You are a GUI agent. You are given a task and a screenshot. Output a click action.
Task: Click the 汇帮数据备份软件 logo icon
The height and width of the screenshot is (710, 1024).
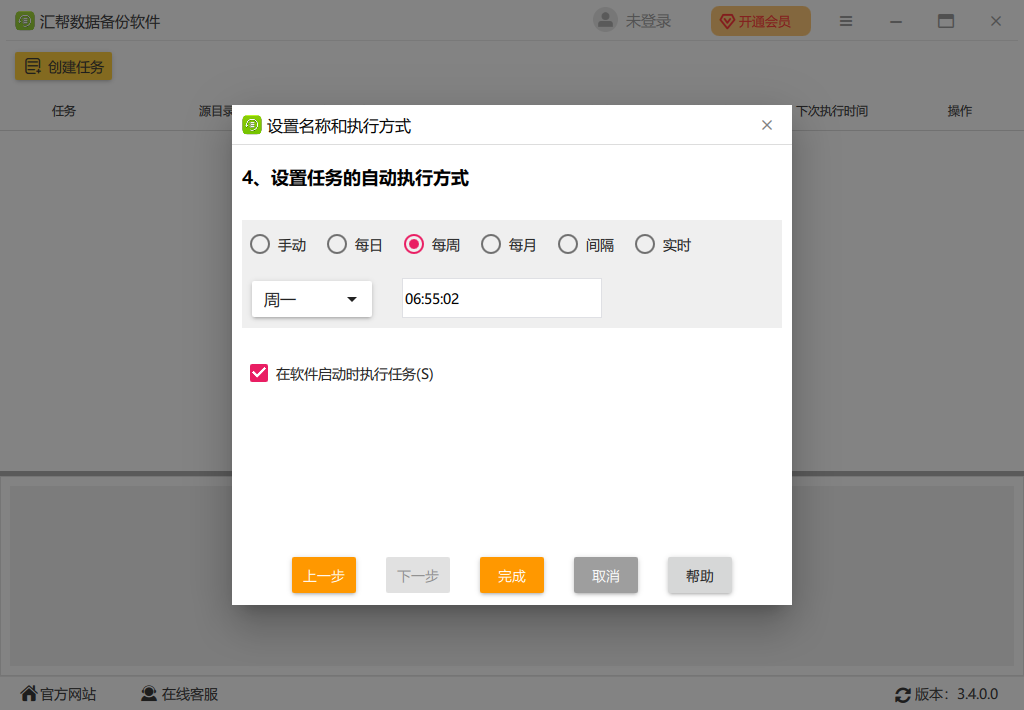pos(24,20)
